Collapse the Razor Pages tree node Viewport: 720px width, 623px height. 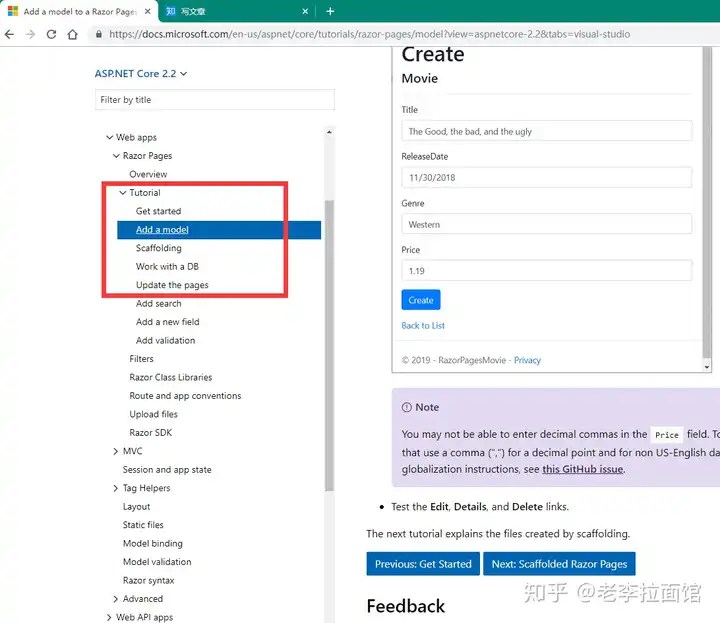coord(116,156)
